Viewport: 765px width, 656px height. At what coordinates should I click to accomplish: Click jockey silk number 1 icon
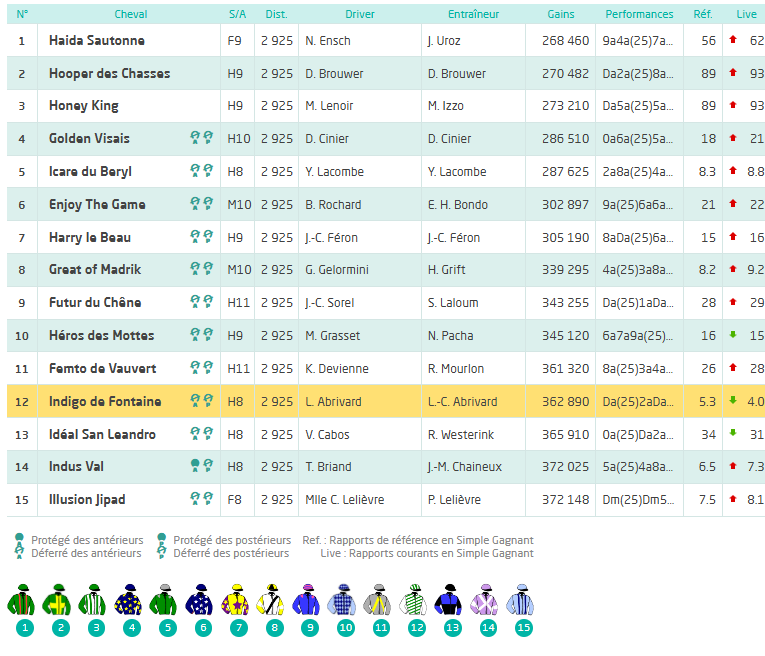pyautogui.click(x=25, y=601)
